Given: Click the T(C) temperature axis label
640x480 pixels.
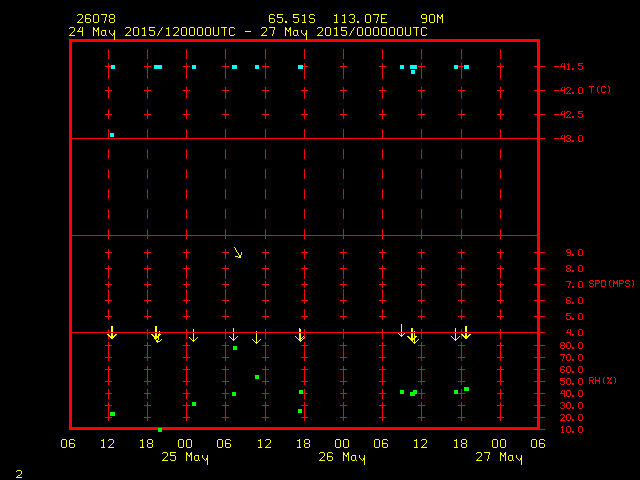Looking at the screenshot, I should [600, 90].
